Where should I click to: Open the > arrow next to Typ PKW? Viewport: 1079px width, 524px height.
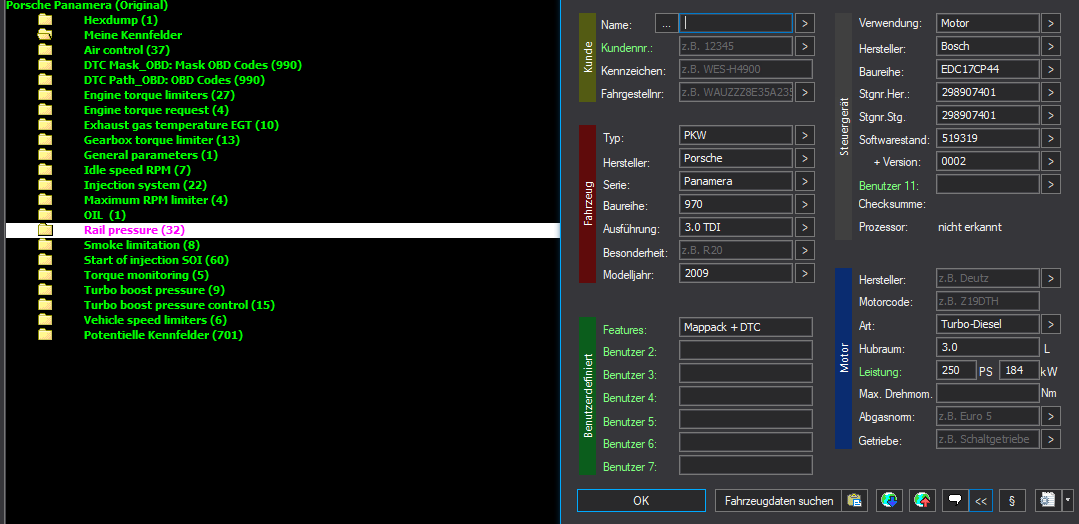point(805,135)
